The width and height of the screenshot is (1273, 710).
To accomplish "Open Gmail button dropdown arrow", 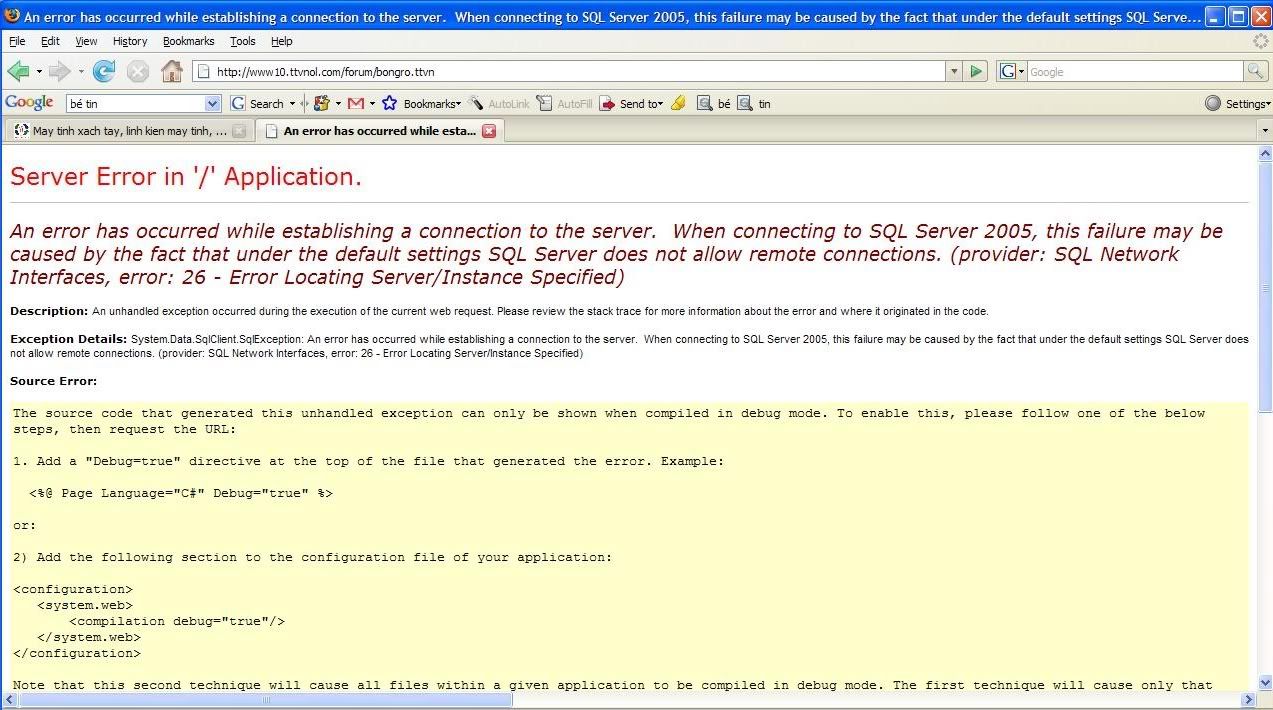I will 372,103.
